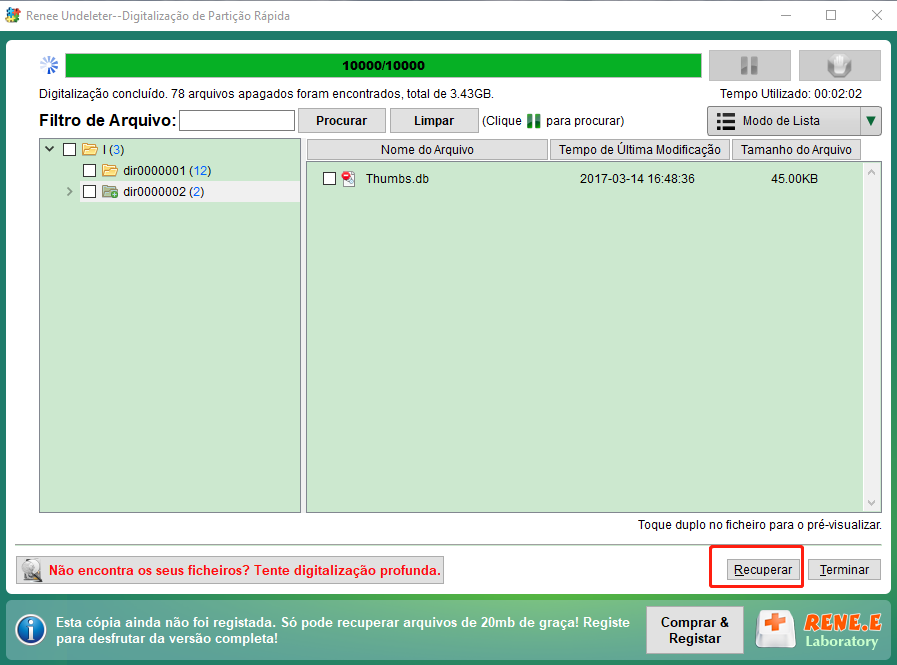Sort by Nome do Arquivo column
Image resolution: width=897 pixels, height=665 pixels.
pos(427,149)
